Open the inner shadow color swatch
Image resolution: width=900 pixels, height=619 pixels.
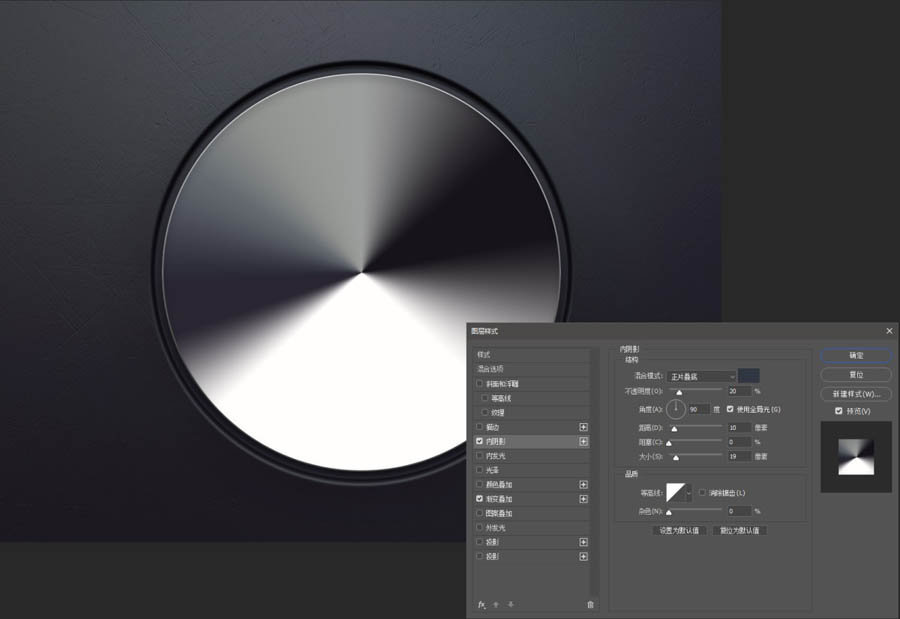pyautogui.click(x=749, y=376)
